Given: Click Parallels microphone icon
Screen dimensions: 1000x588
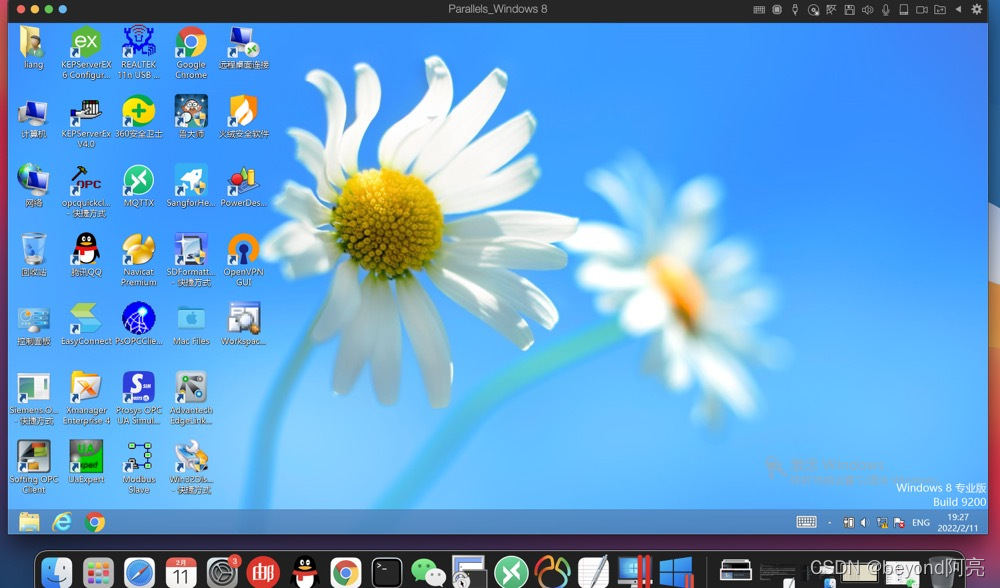Looking at the screenshot, I should pos(886,10).
